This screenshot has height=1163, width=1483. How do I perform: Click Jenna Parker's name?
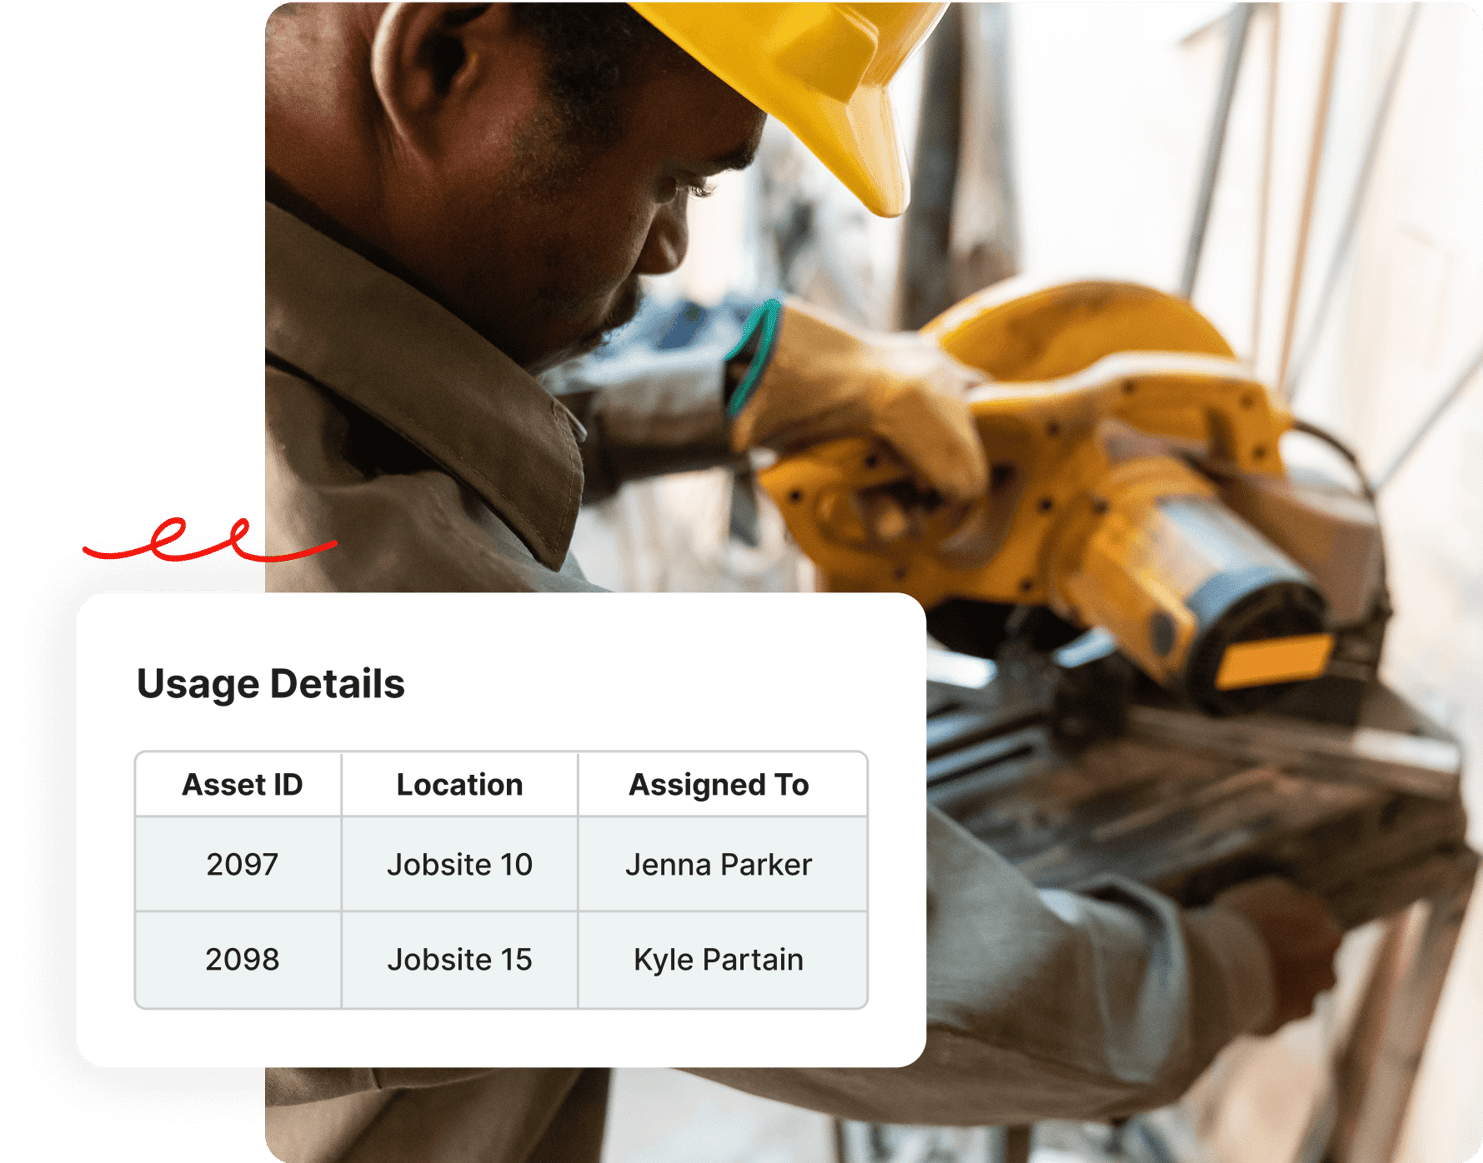tap(720, 864)
